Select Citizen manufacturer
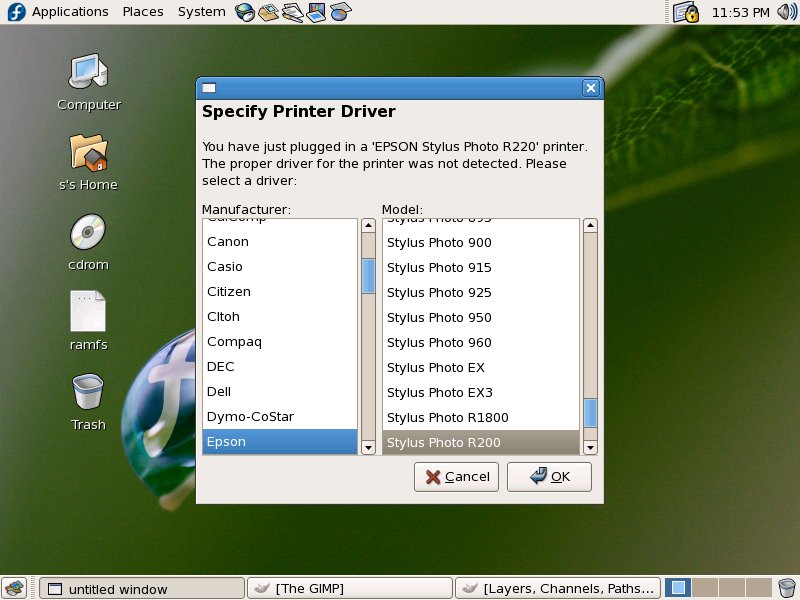 click(280, 292)
